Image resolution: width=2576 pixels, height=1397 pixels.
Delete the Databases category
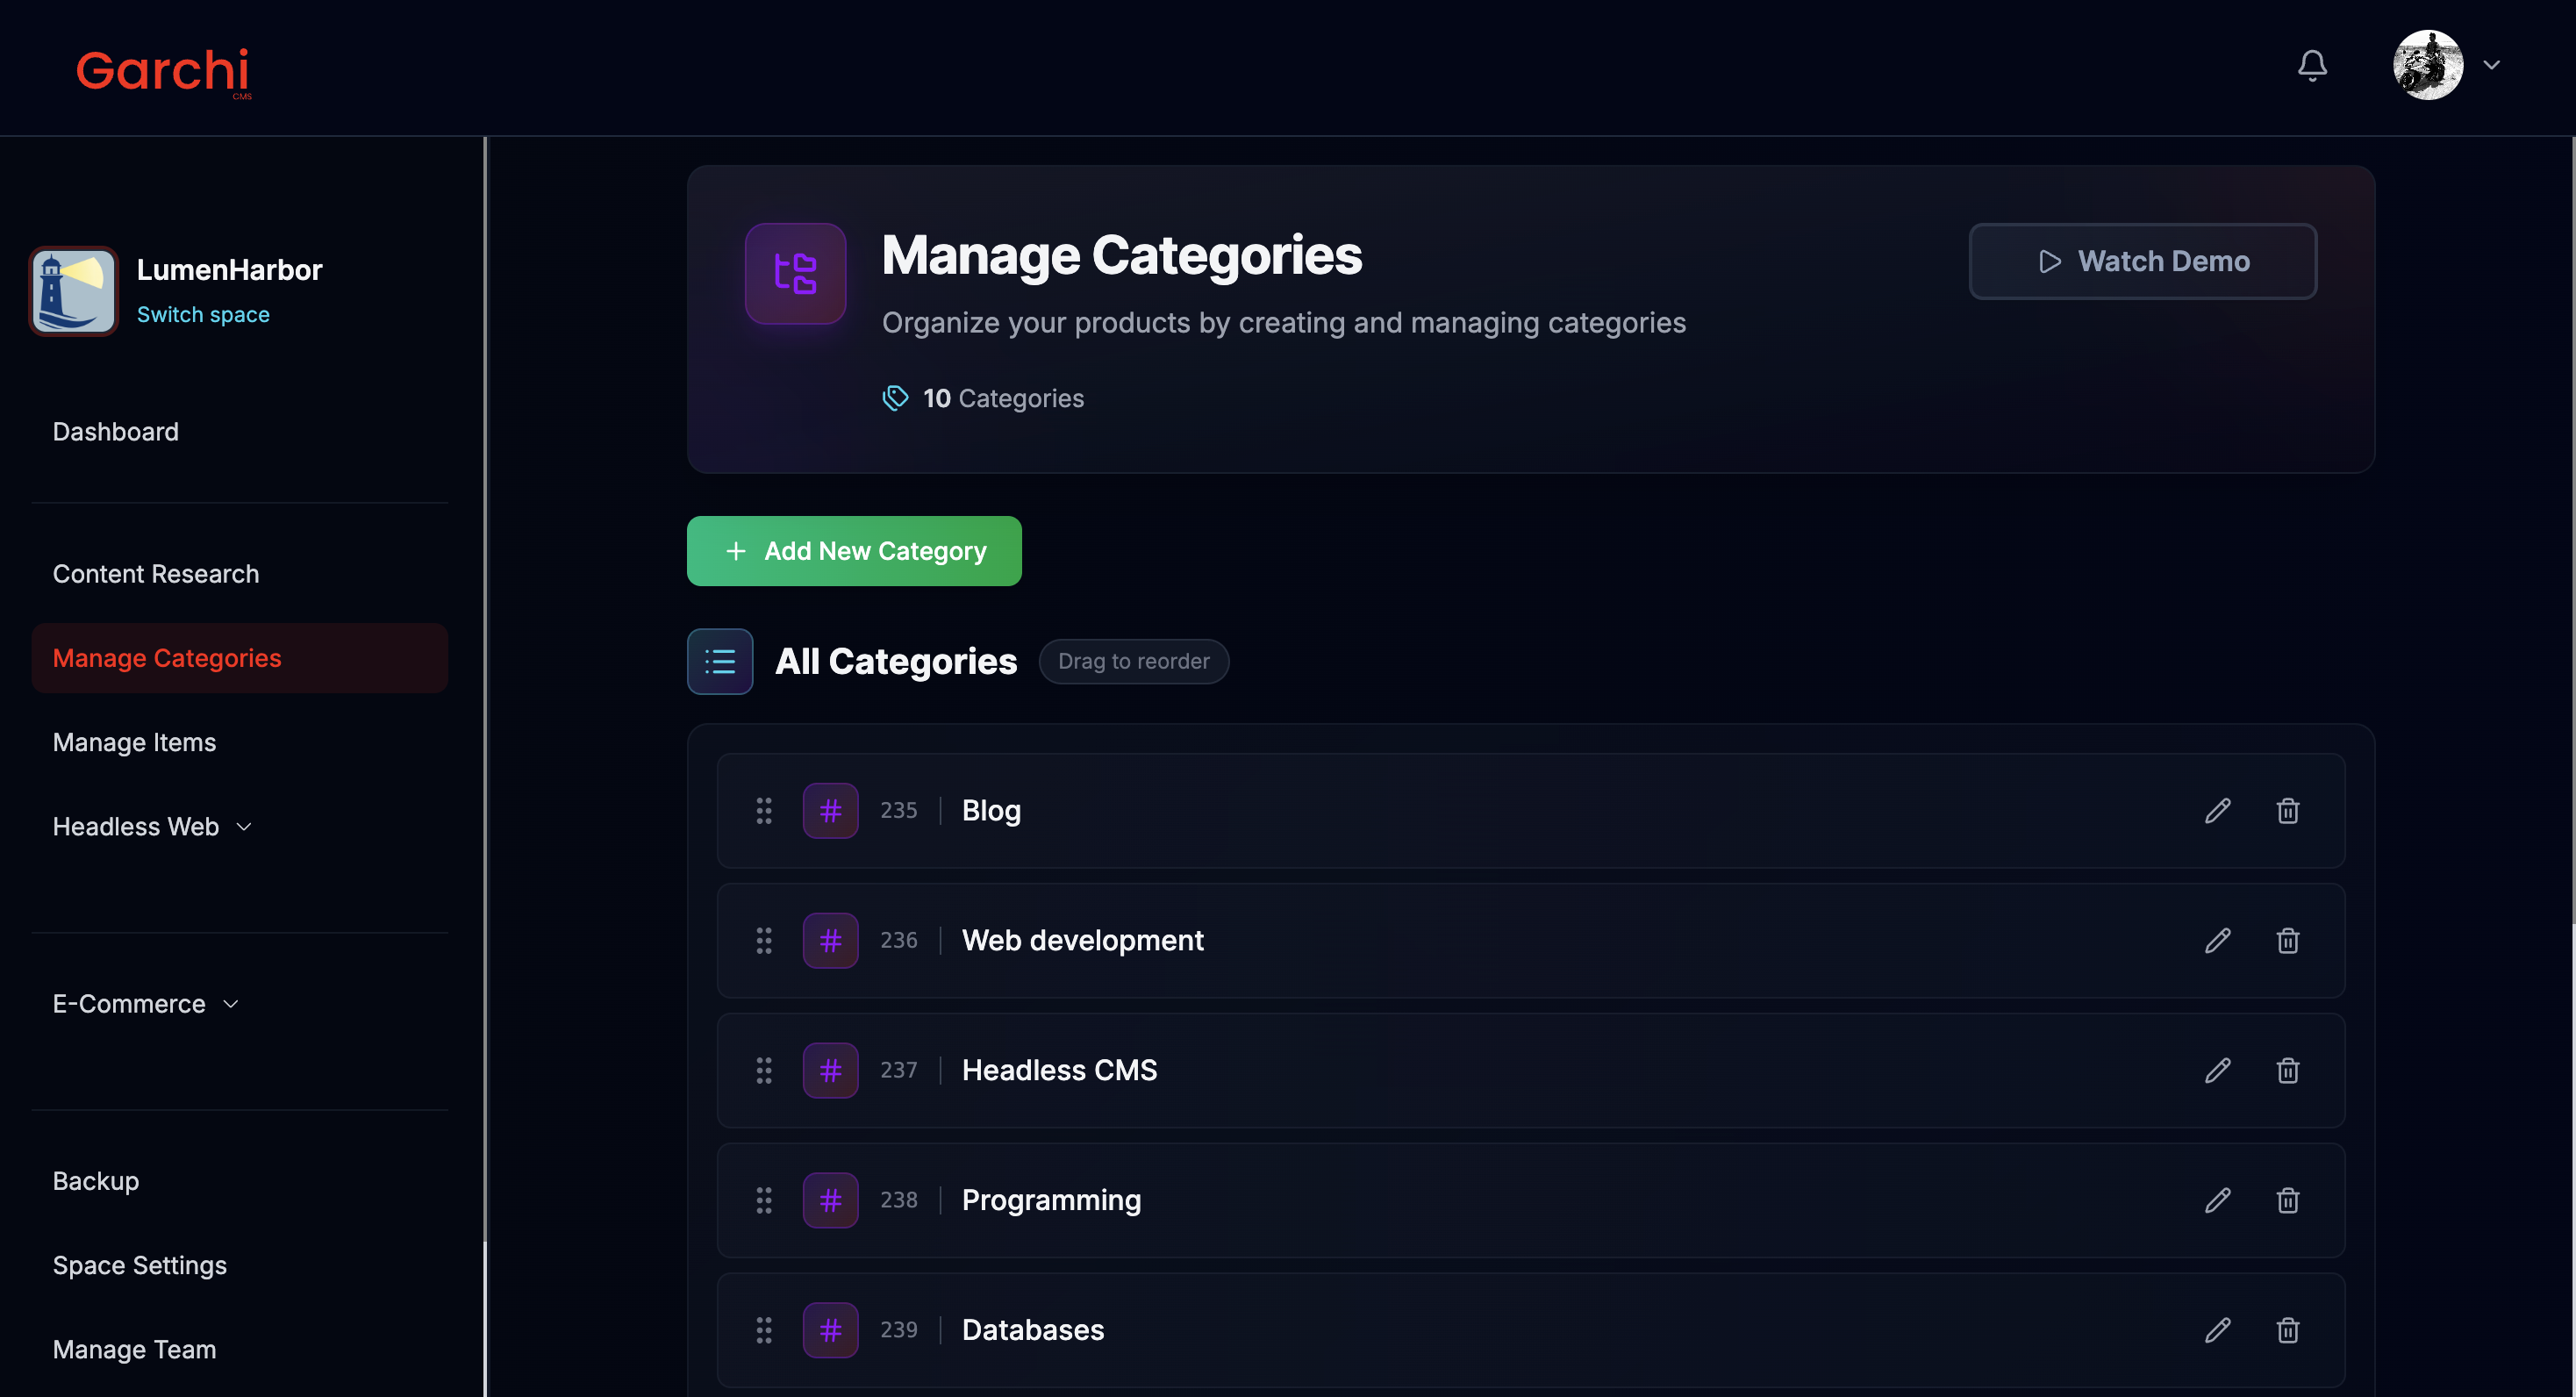(2287, 1330)
